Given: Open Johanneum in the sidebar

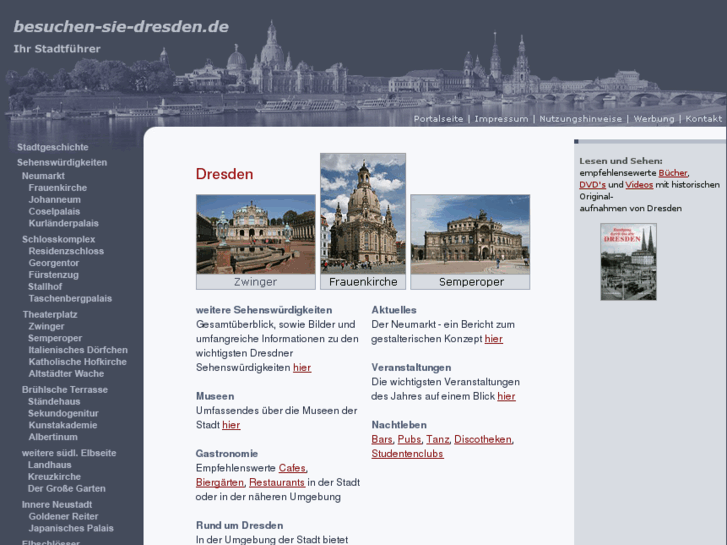Looking at the screenshot, I should pos(54,199).
